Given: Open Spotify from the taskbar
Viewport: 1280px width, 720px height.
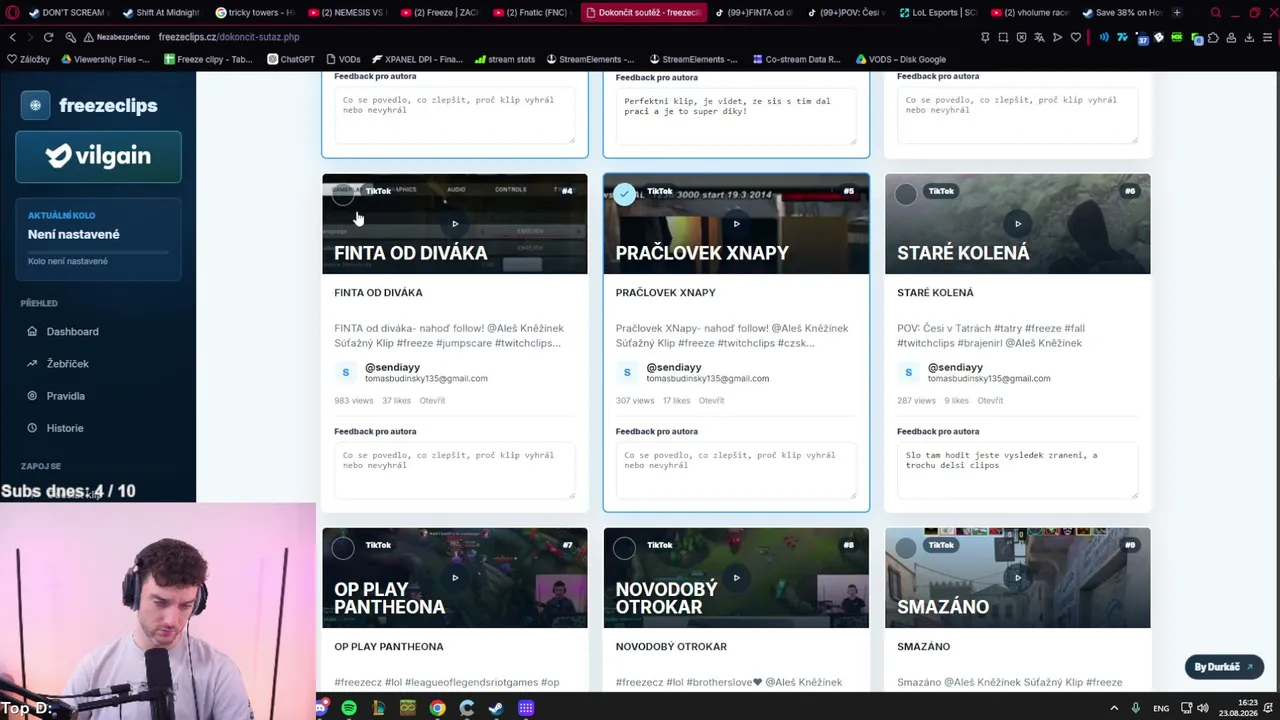Looking at the screenshot, I should (349, 708).
